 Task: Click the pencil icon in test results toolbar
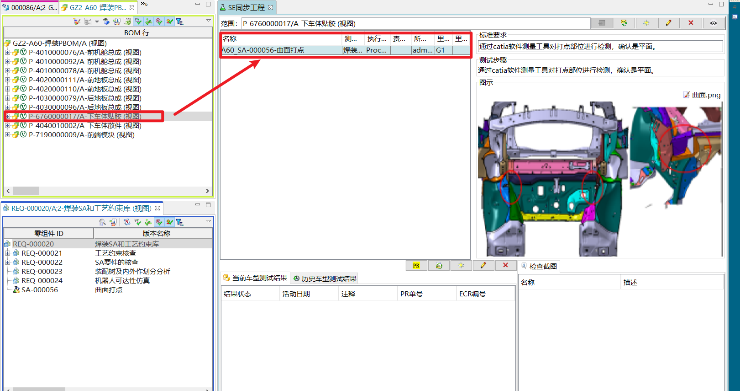tap(483, 265)
